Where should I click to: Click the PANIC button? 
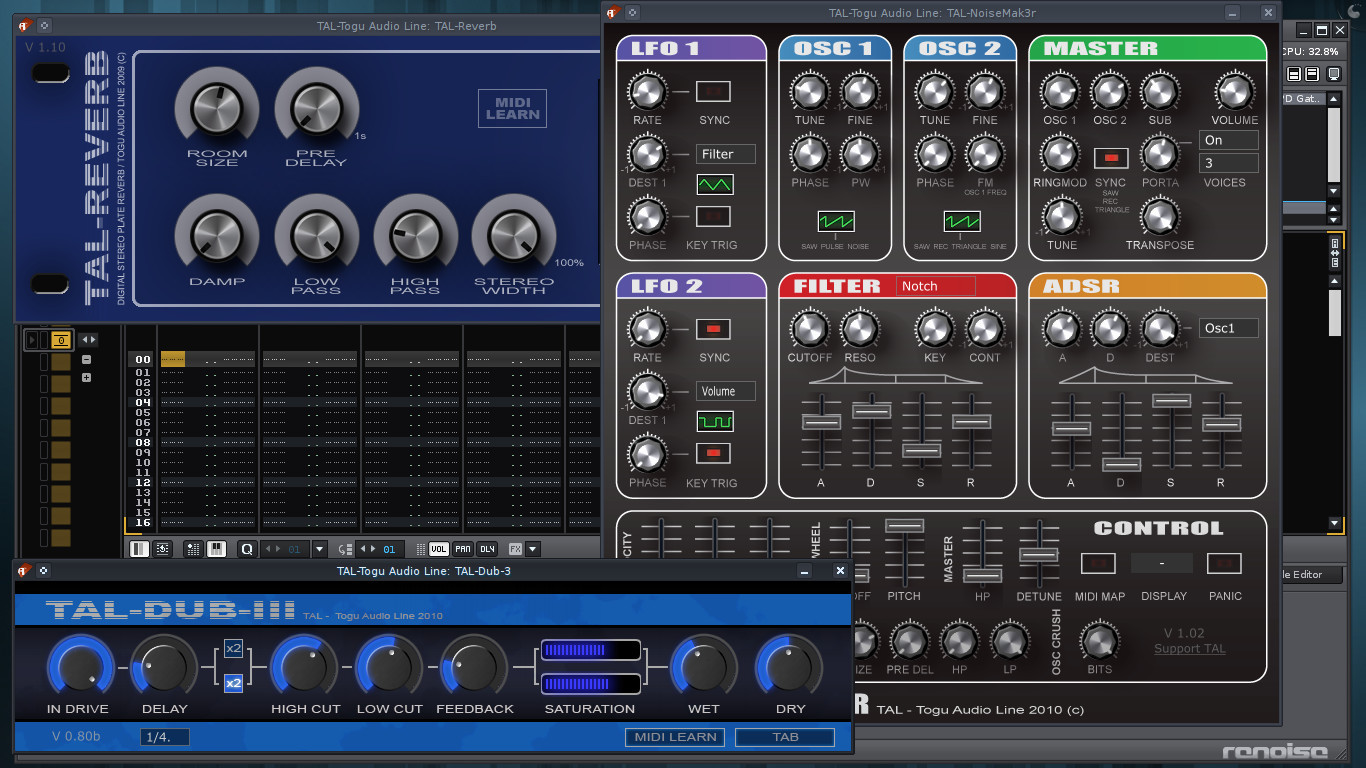[1225, 564]
